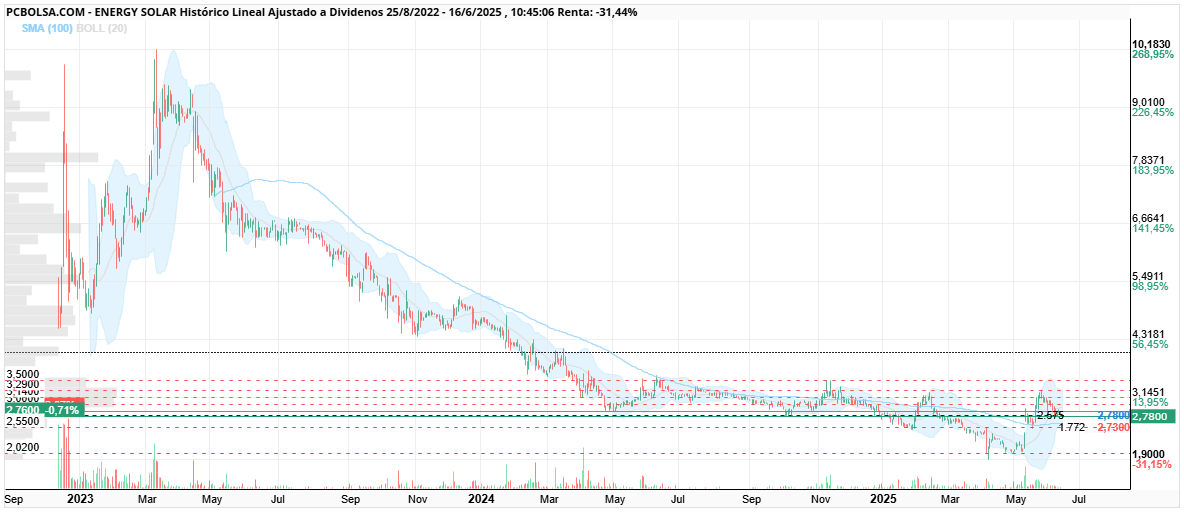The height and width of the screenshot is (512, 1184).
Task: Click the 10,1830 price axis label
Action: pos(1150,45)
